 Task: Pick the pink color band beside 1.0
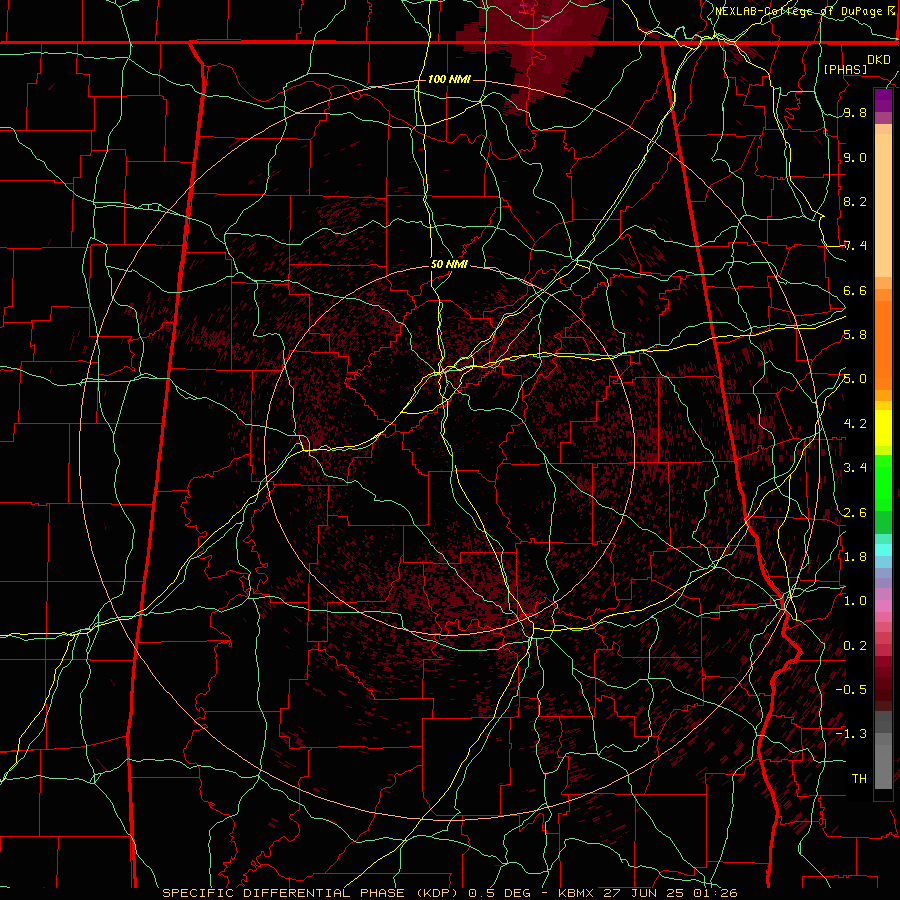point(883,606)
